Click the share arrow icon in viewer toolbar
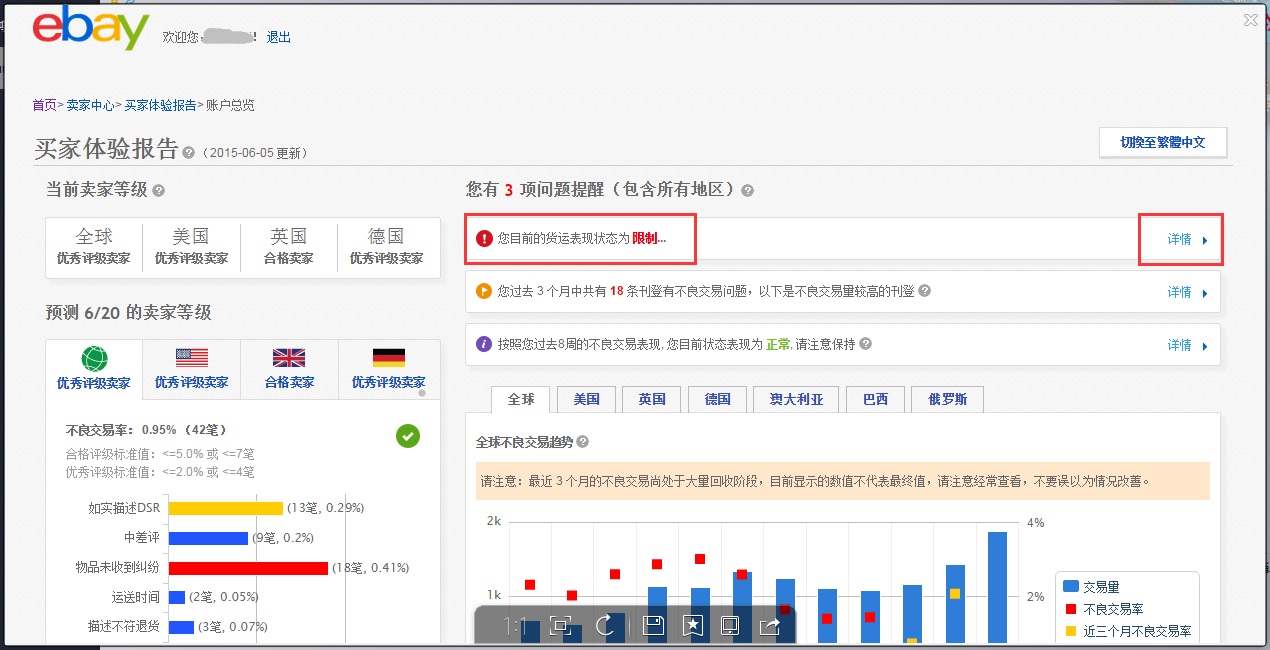Screen dimensions: 1270x650 click(770, 626)
